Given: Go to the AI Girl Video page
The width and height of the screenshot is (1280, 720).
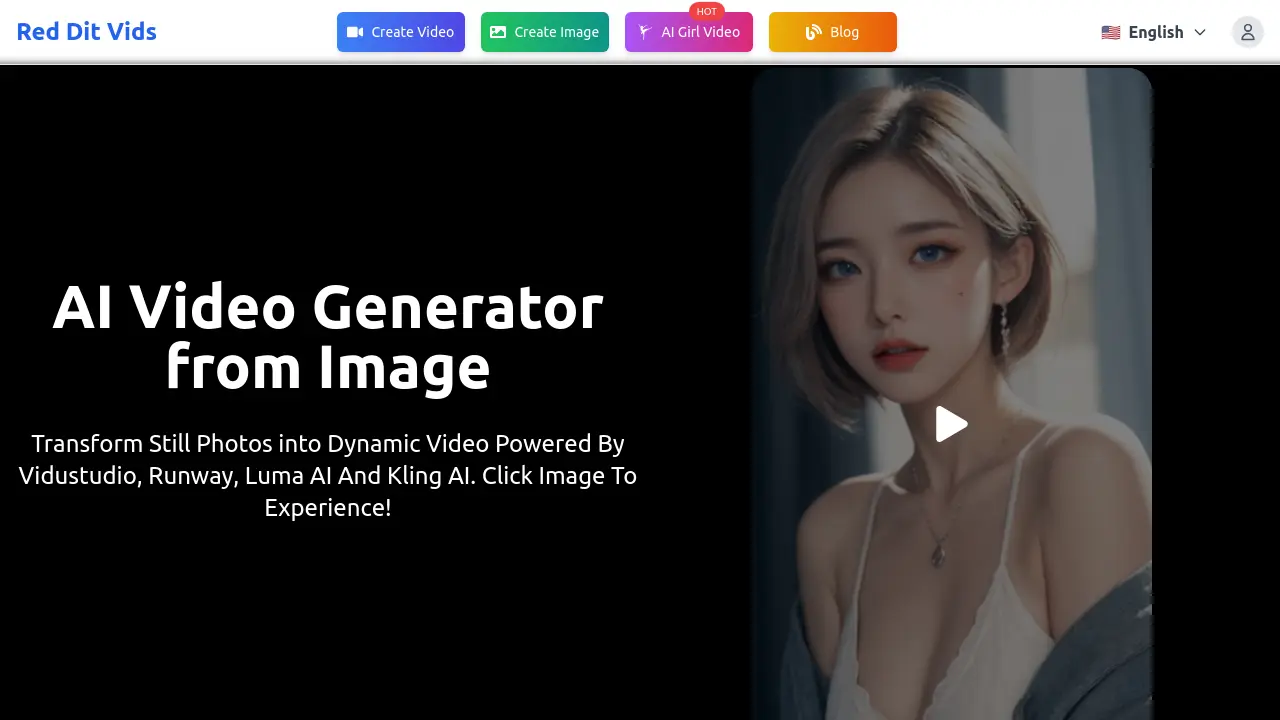Looking at the screenshot, I should (700, 32).
